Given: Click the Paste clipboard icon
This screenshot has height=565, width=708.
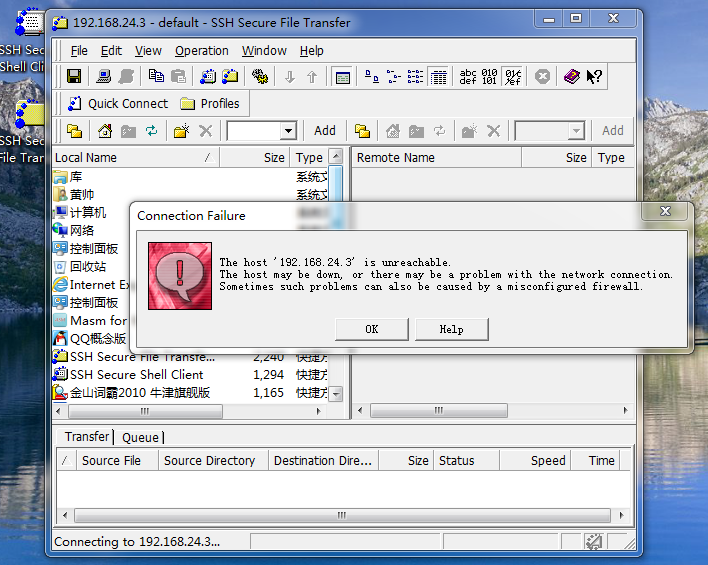Looking at the screenshot, I should coord(179,76).
